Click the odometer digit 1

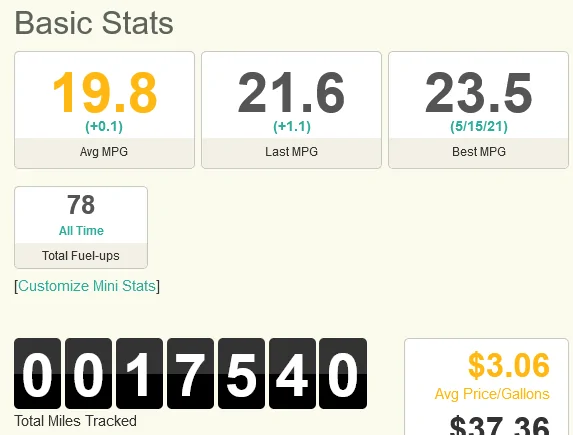(140, 374)
